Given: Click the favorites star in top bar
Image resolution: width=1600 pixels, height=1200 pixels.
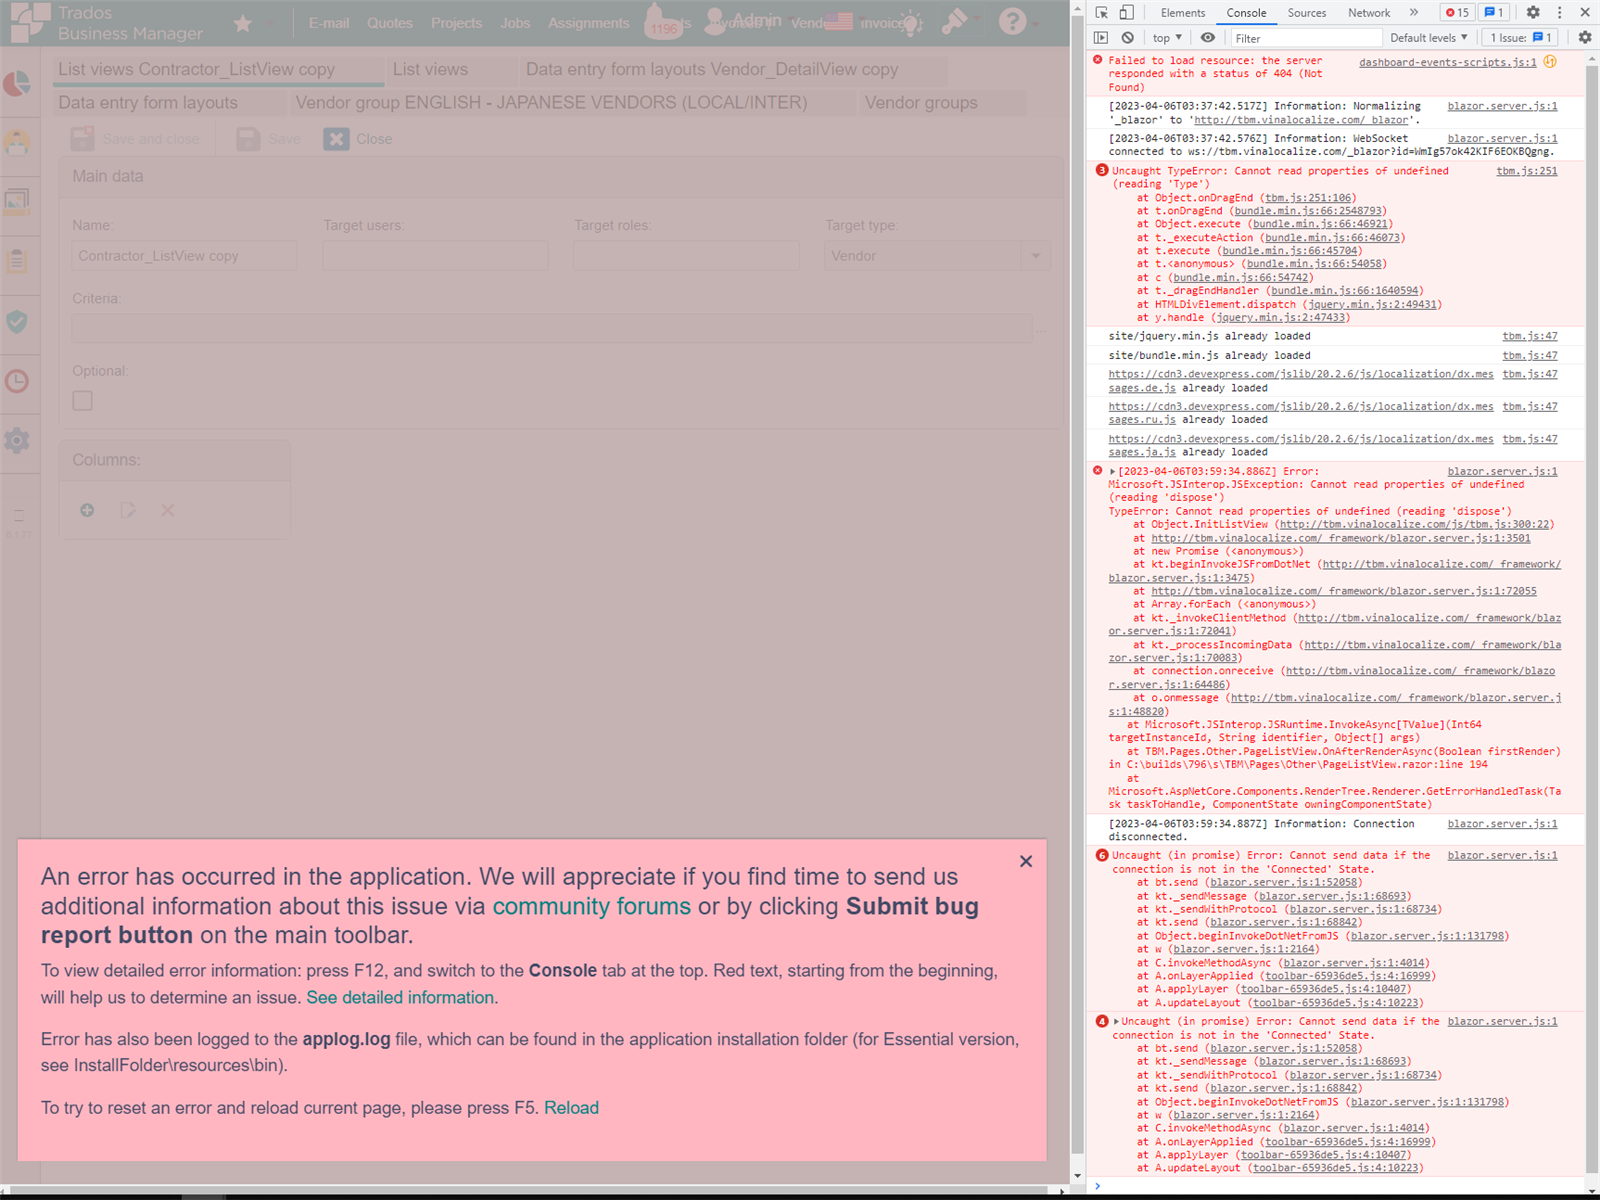Looking at the screenshot, I should click(x=243, y=23).
